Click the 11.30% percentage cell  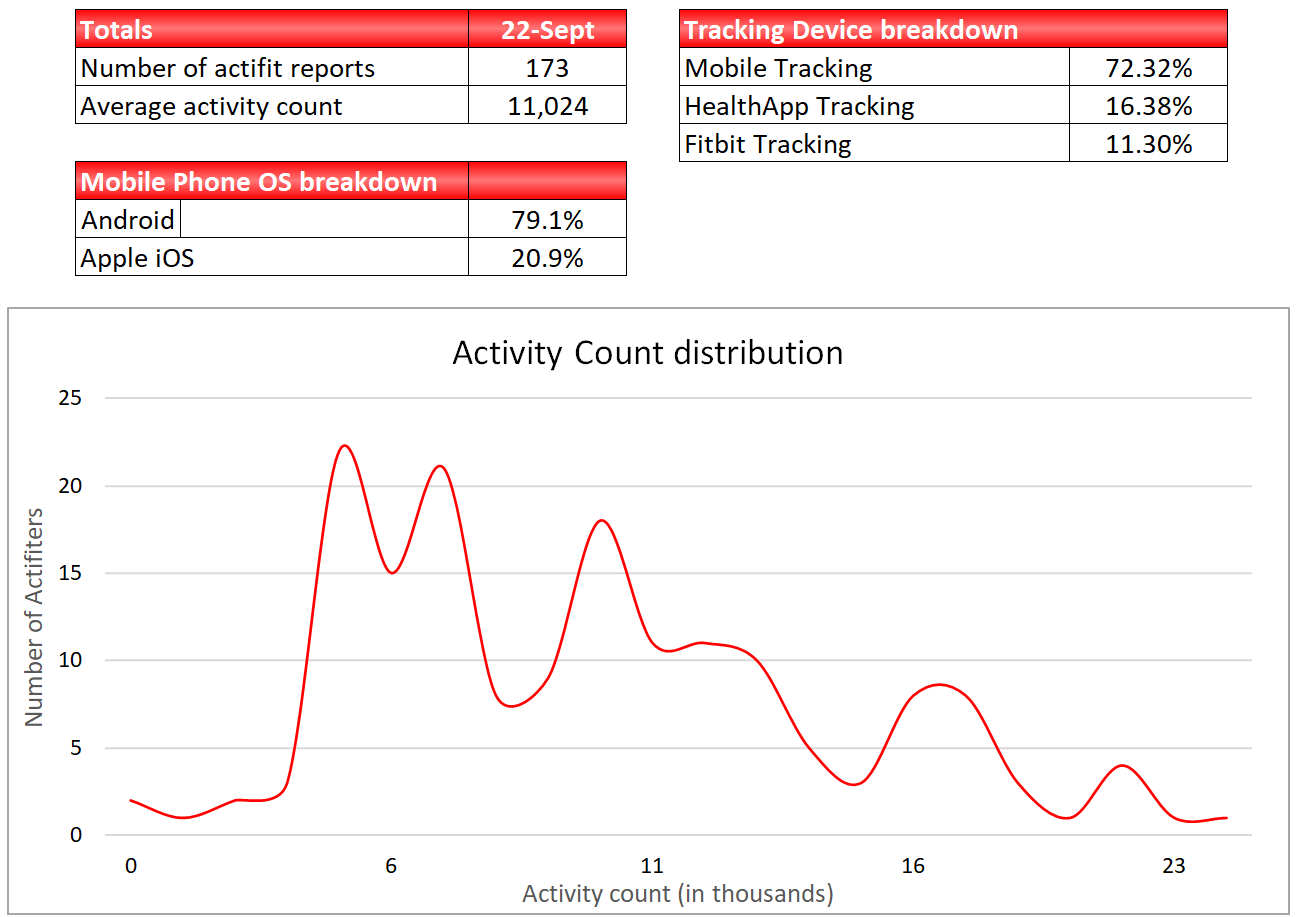coord(1148,143)
